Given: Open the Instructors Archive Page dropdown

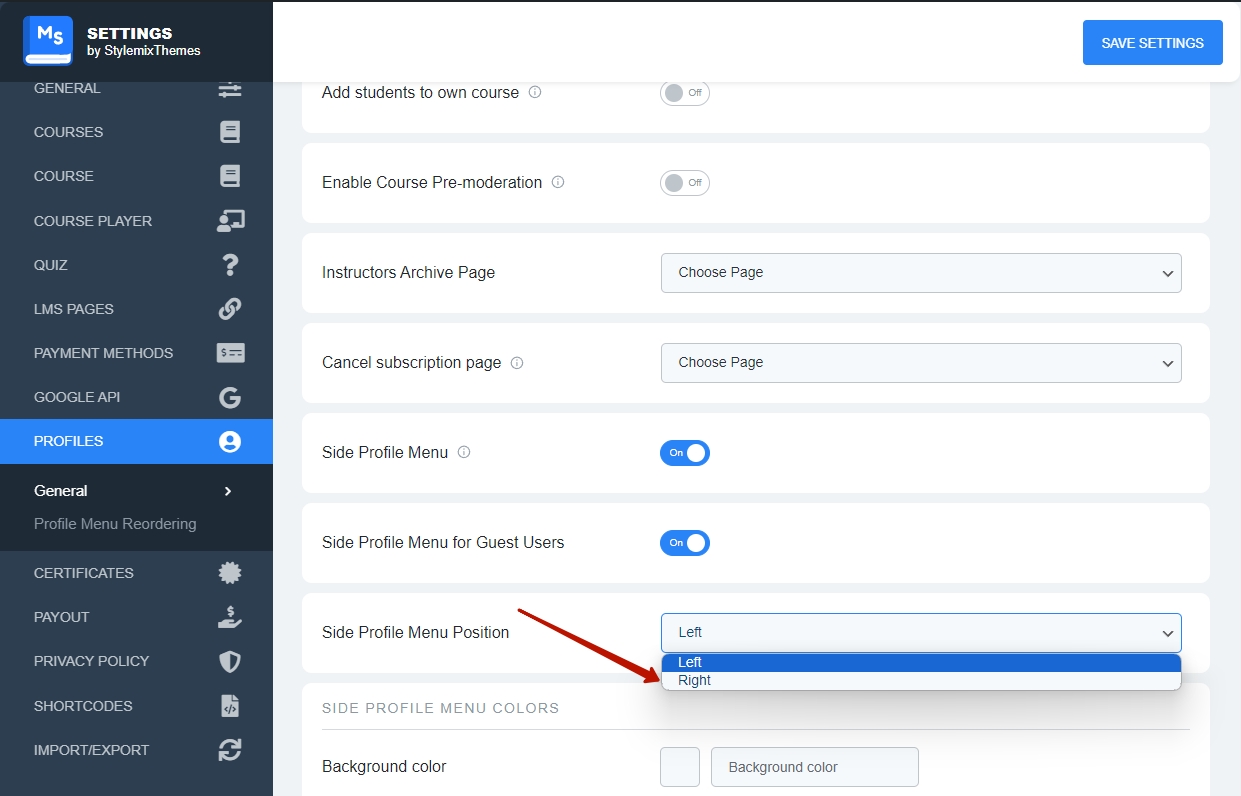Looking at the screenshot, I should [x=920, y=273].
